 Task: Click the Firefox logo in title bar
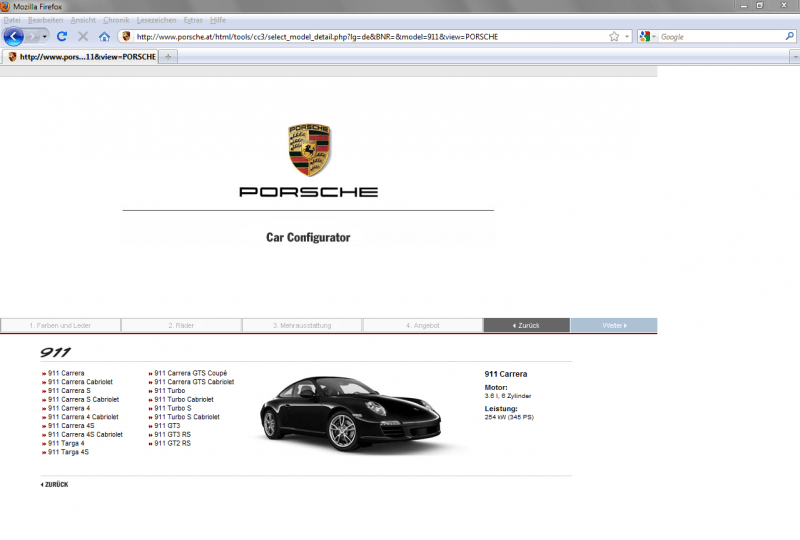click(x=5, y=6)
